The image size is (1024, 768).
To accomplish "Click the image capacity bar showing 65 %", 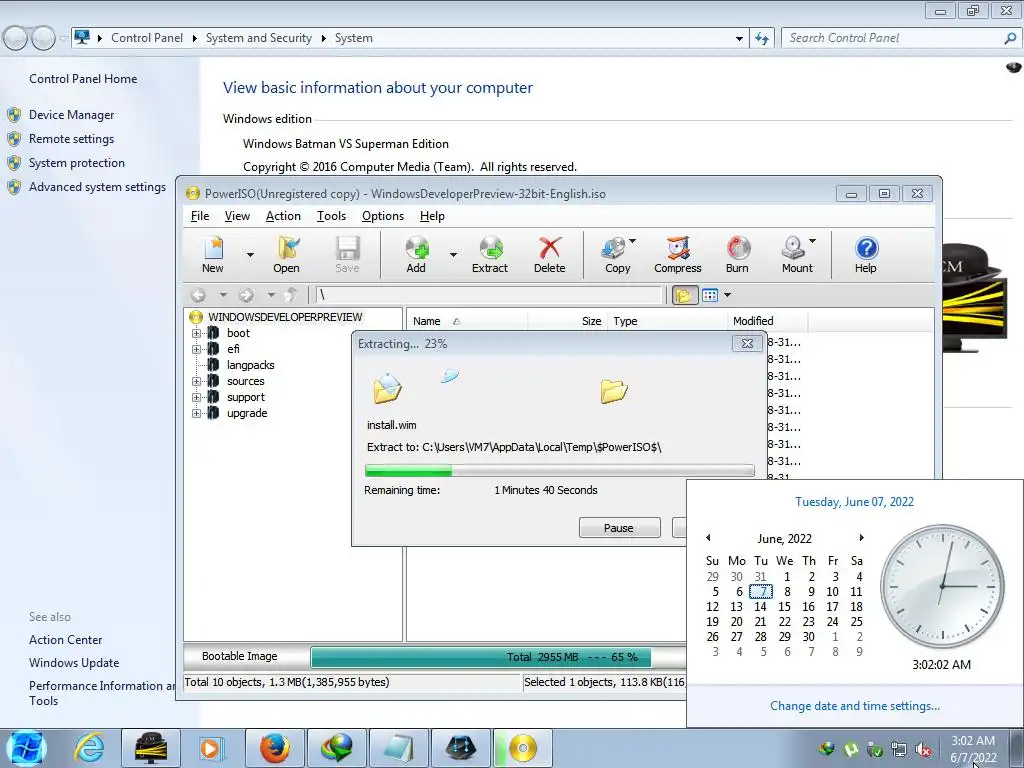I will click(x=498, y=657).
